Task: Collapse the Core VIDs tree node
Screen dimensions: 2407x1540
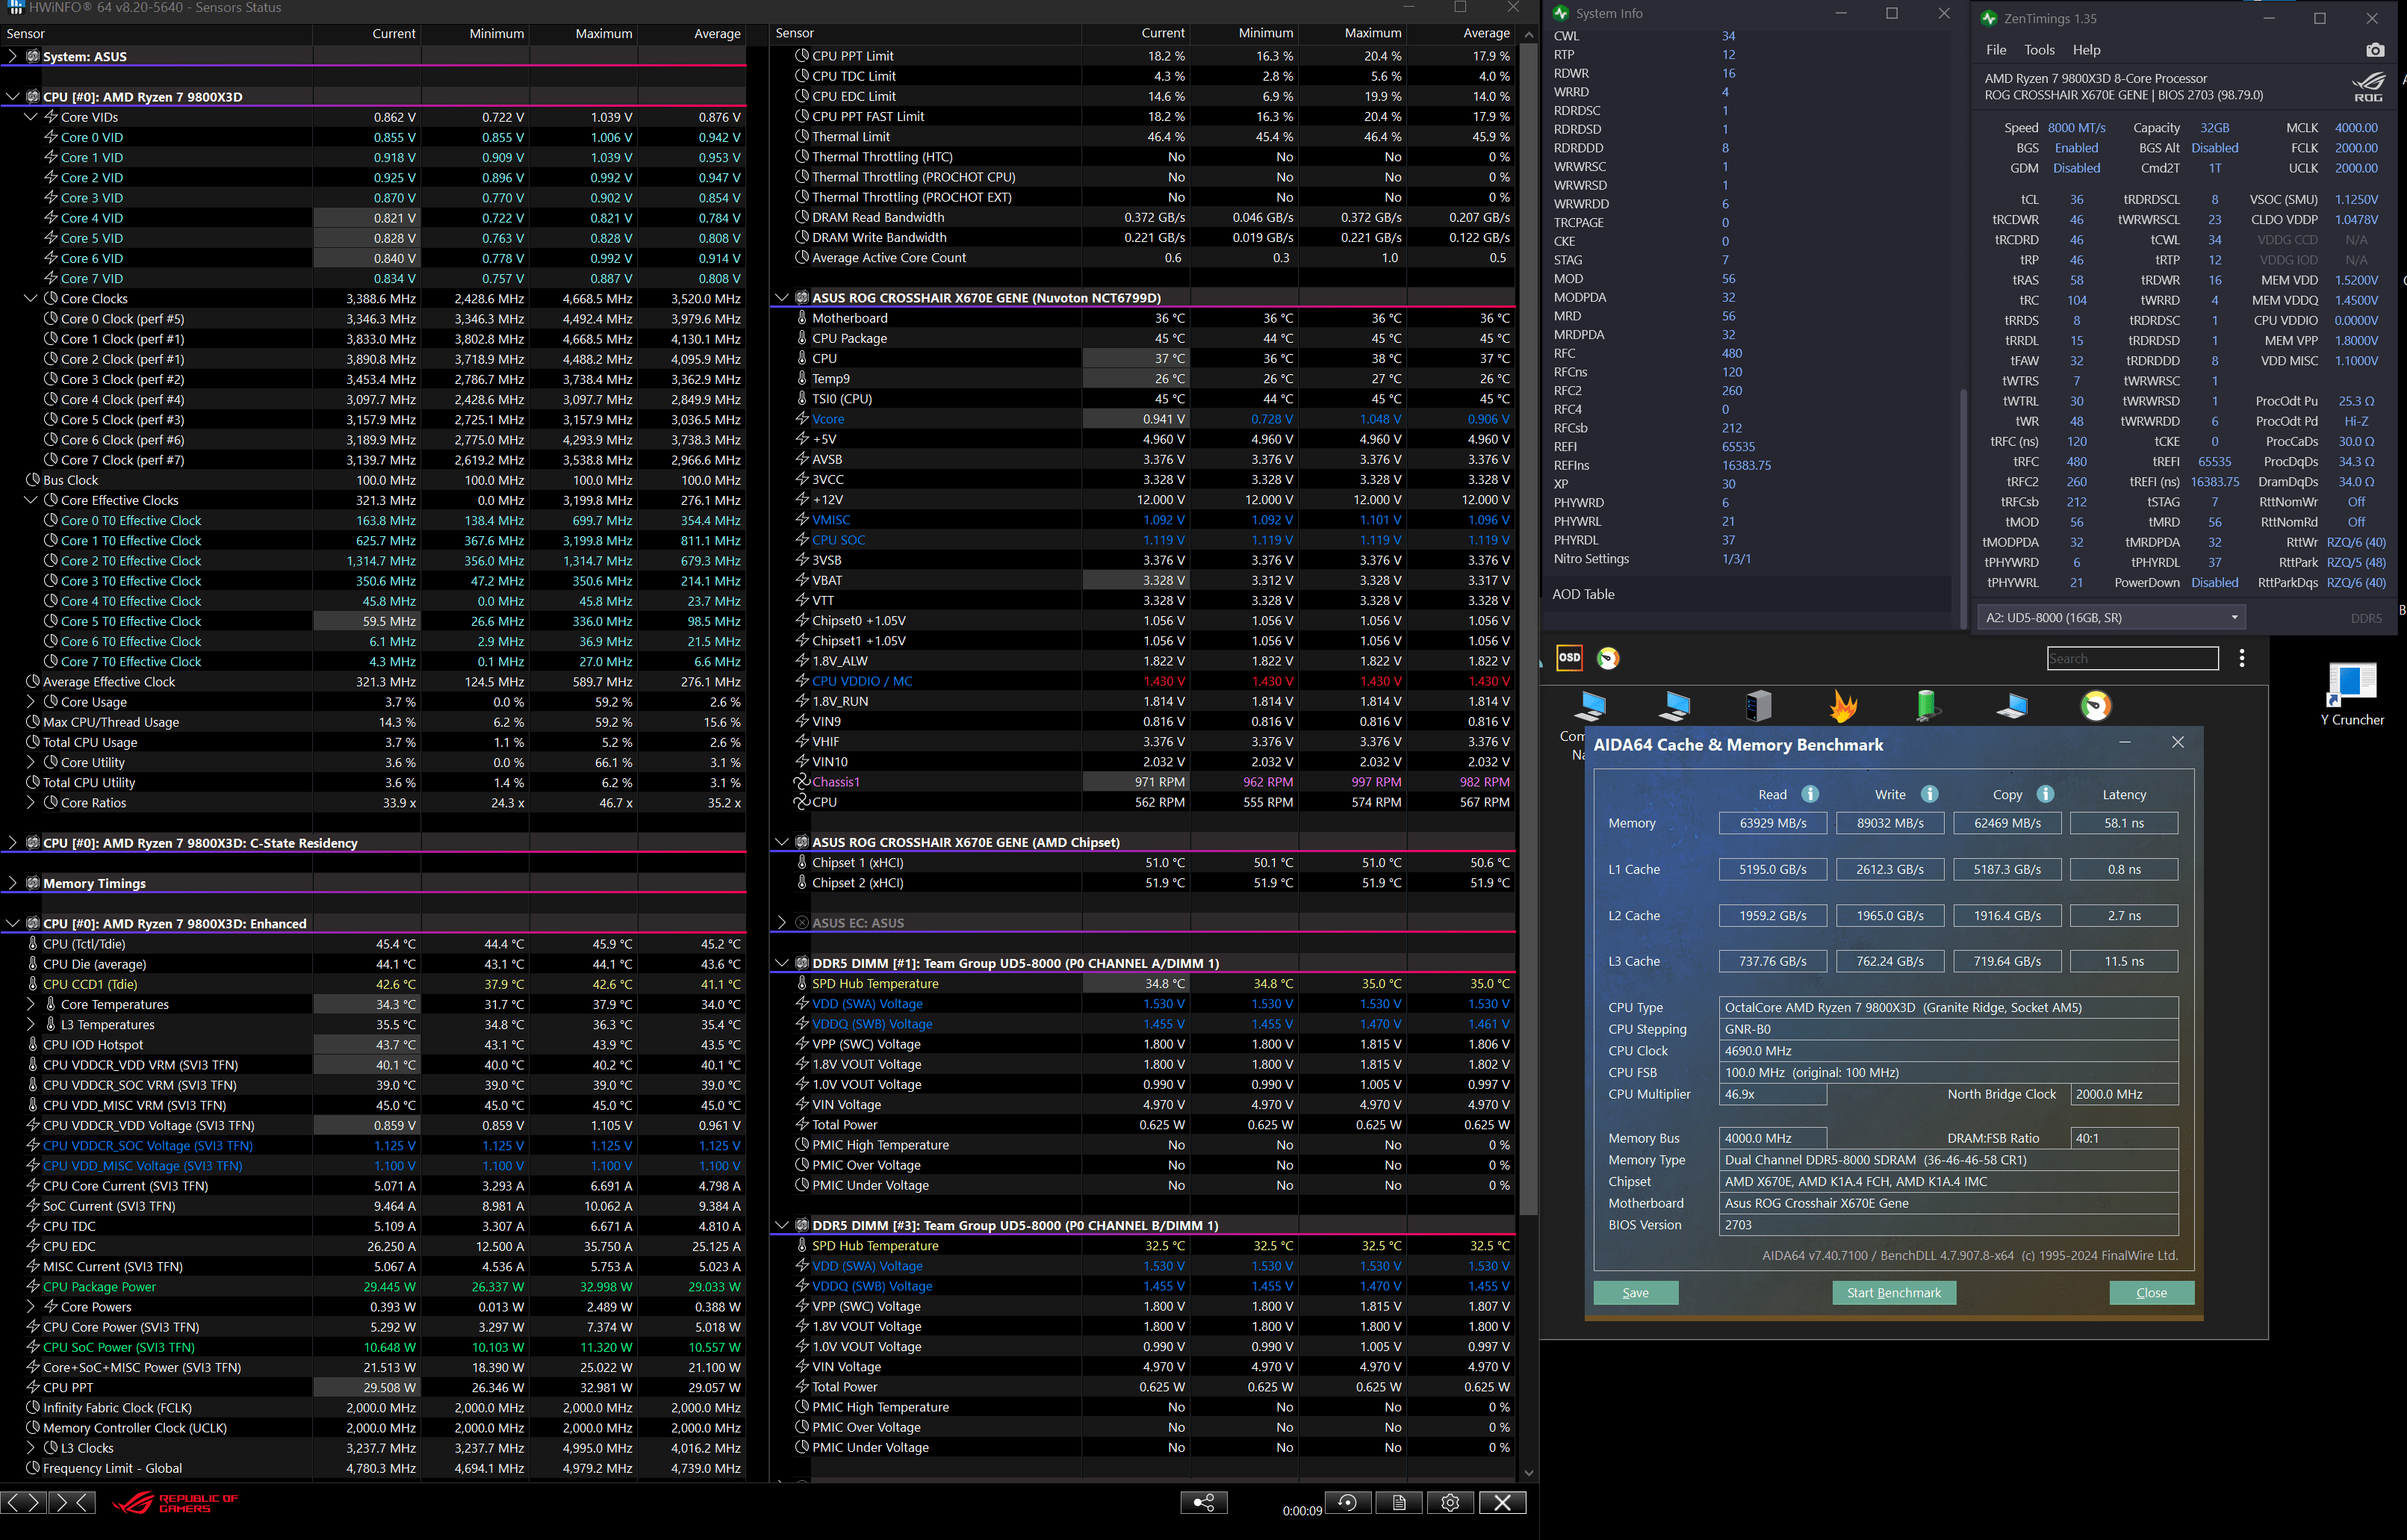Action: coord(31,117)
